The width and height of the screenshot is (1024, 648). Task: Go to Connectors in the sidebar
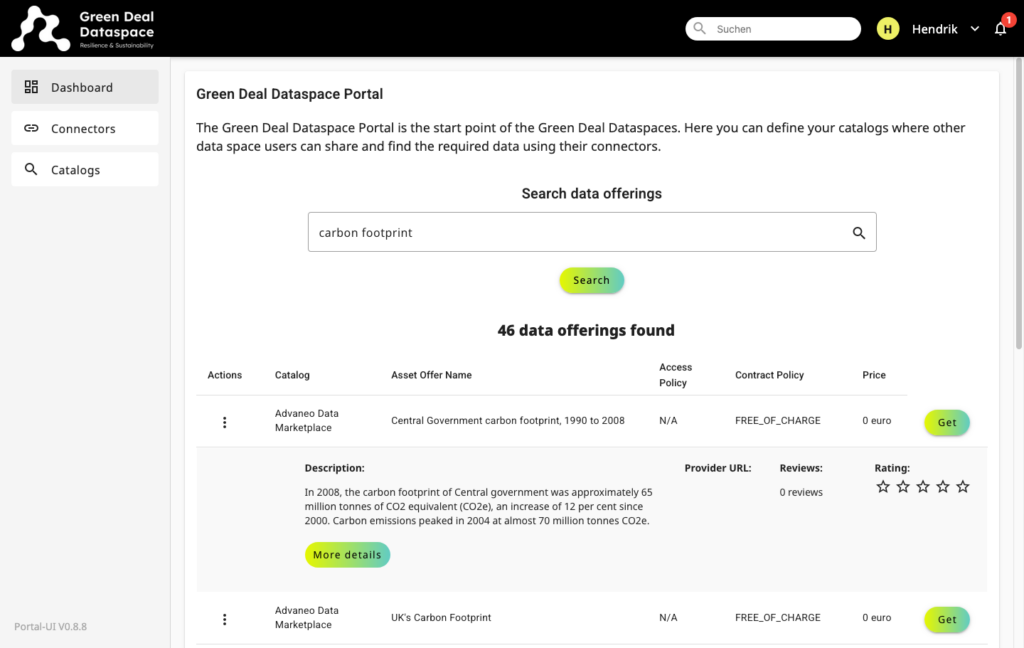(x=85, y=128)
